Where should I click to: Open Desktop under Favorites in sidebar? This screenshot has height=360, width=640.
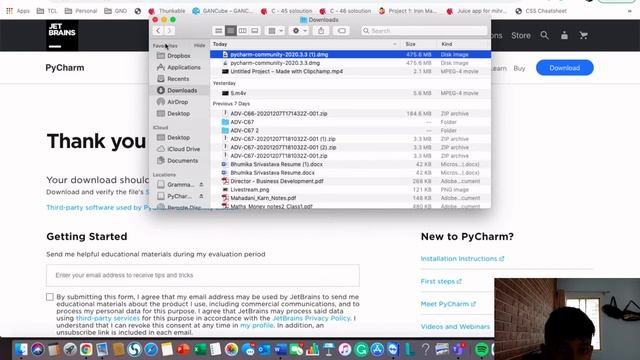[x=178, y=113]
